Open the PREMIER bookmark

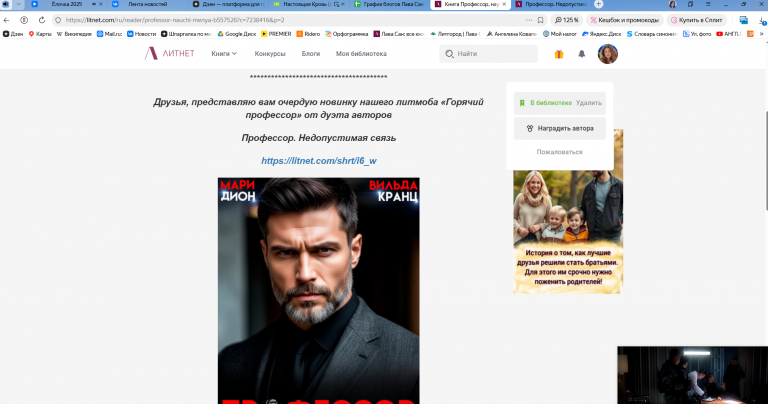276,34
